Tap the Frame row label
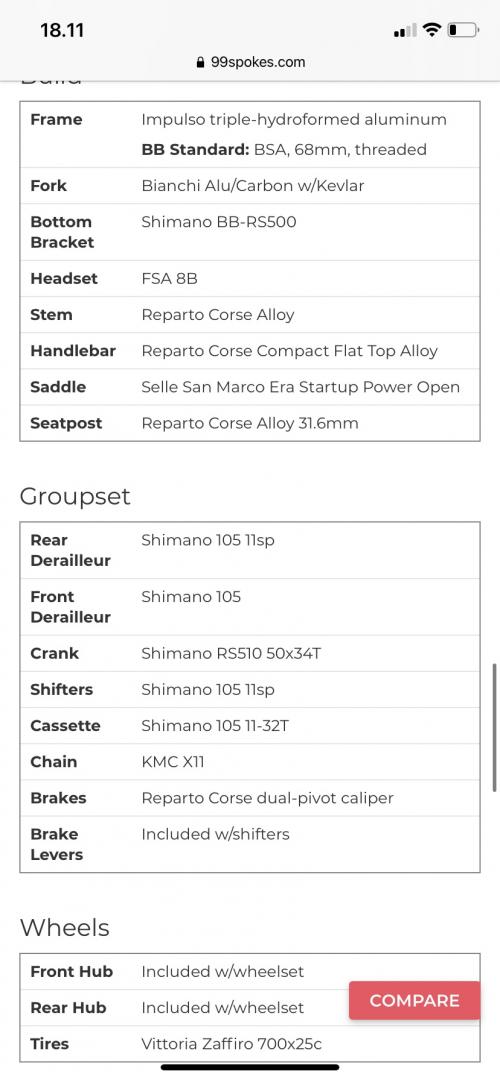The height and width of the screenshot is (1080, 500). (56, 119)
